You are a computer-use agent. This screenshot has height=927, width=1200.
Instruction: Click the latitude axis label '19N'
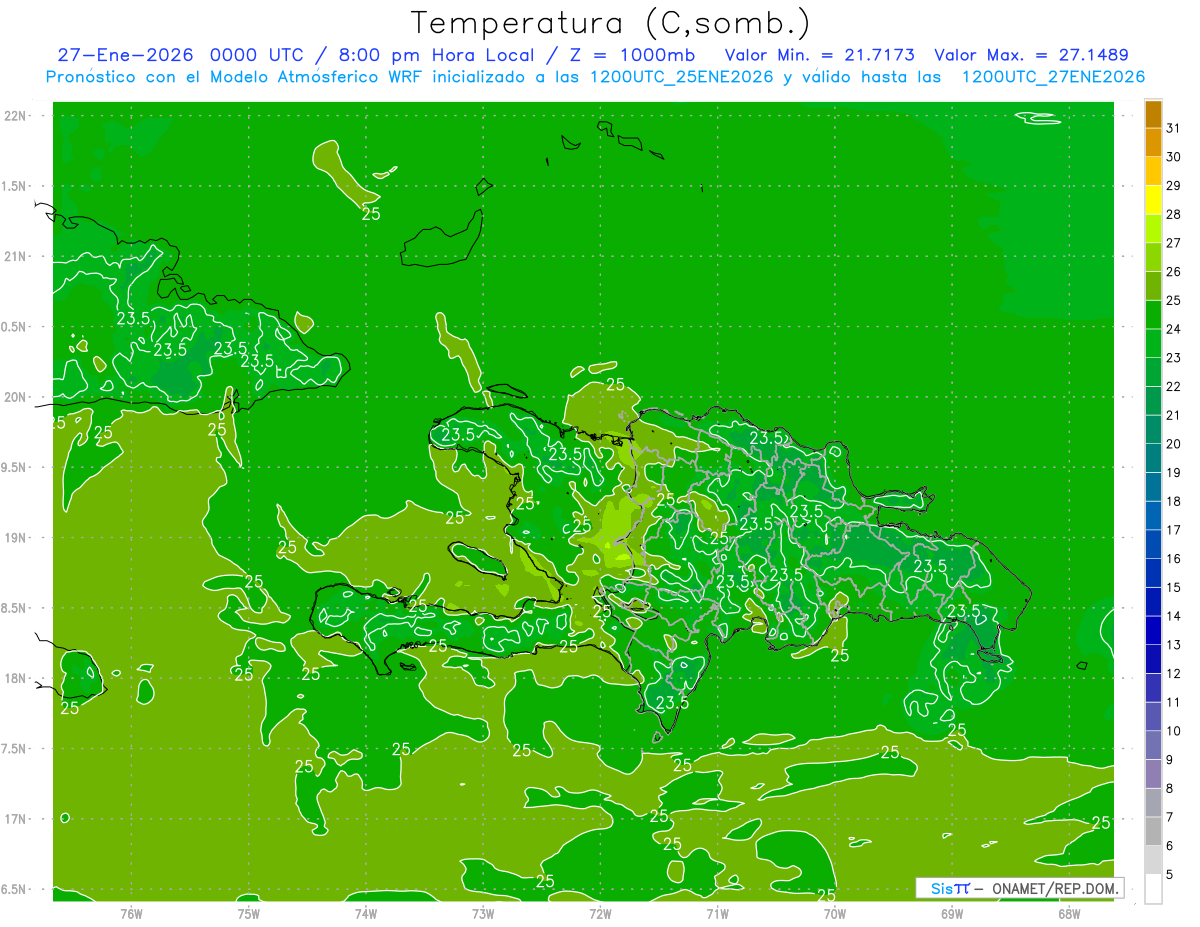[x=16, y=538]
